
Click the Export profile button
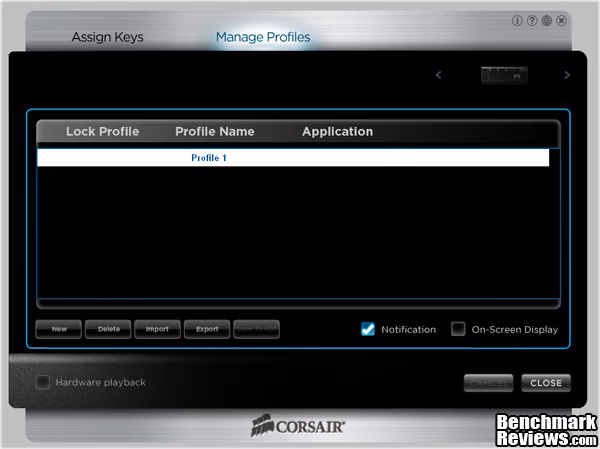(x=207, y=329)
